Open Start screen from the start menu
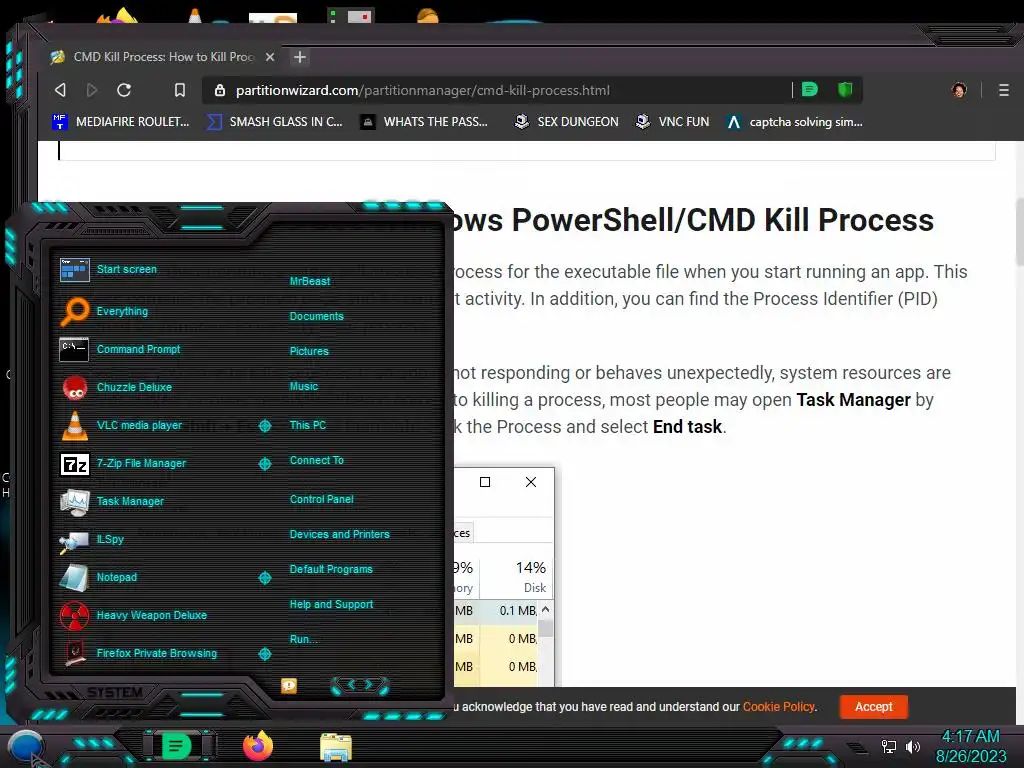 point(127,269)
